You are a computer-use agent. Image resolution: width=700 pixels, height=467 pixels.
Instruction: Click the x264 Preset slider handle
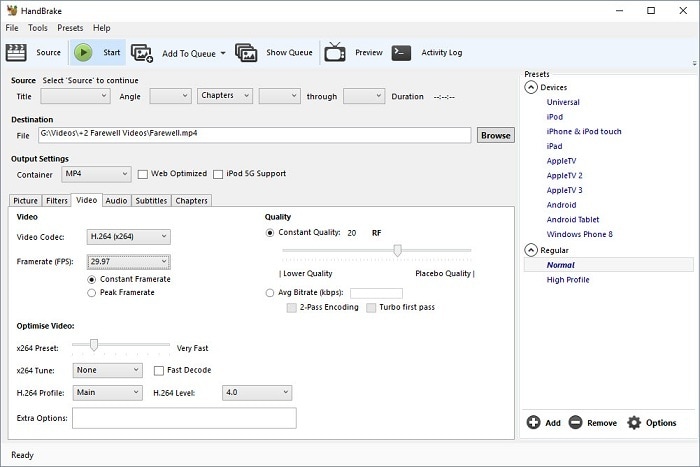[94, 345]
